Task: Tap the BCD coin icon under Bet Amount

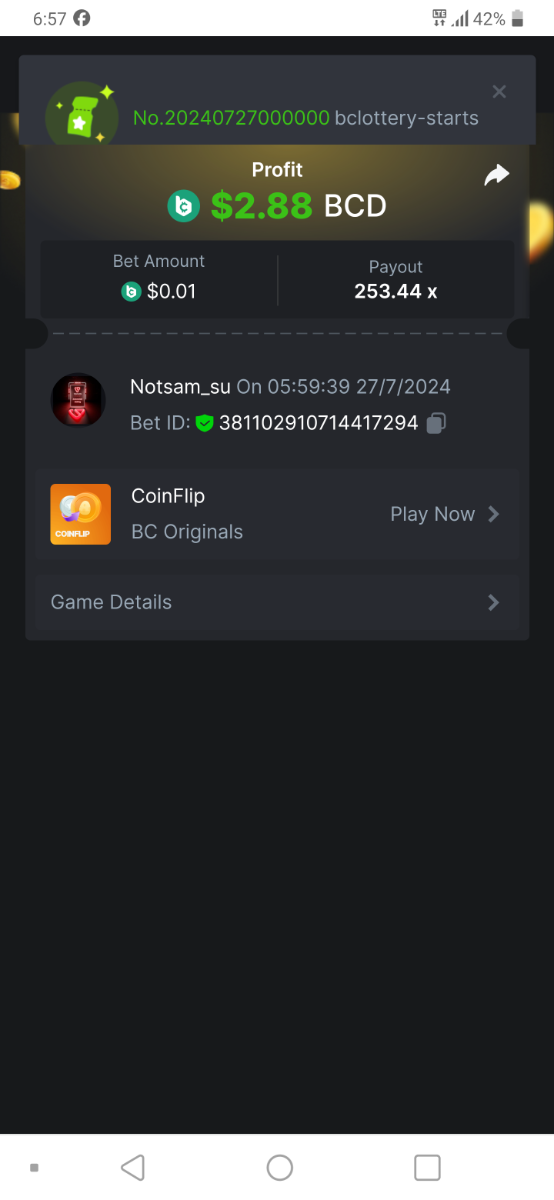Action: point(131,292)
